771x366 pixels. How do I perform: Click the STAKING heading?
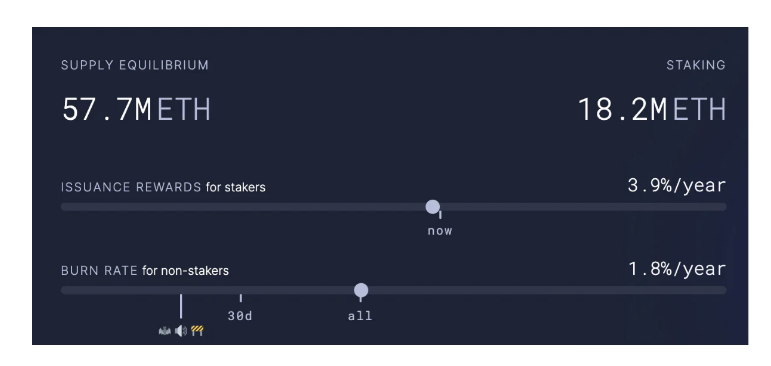coord(696,65)
